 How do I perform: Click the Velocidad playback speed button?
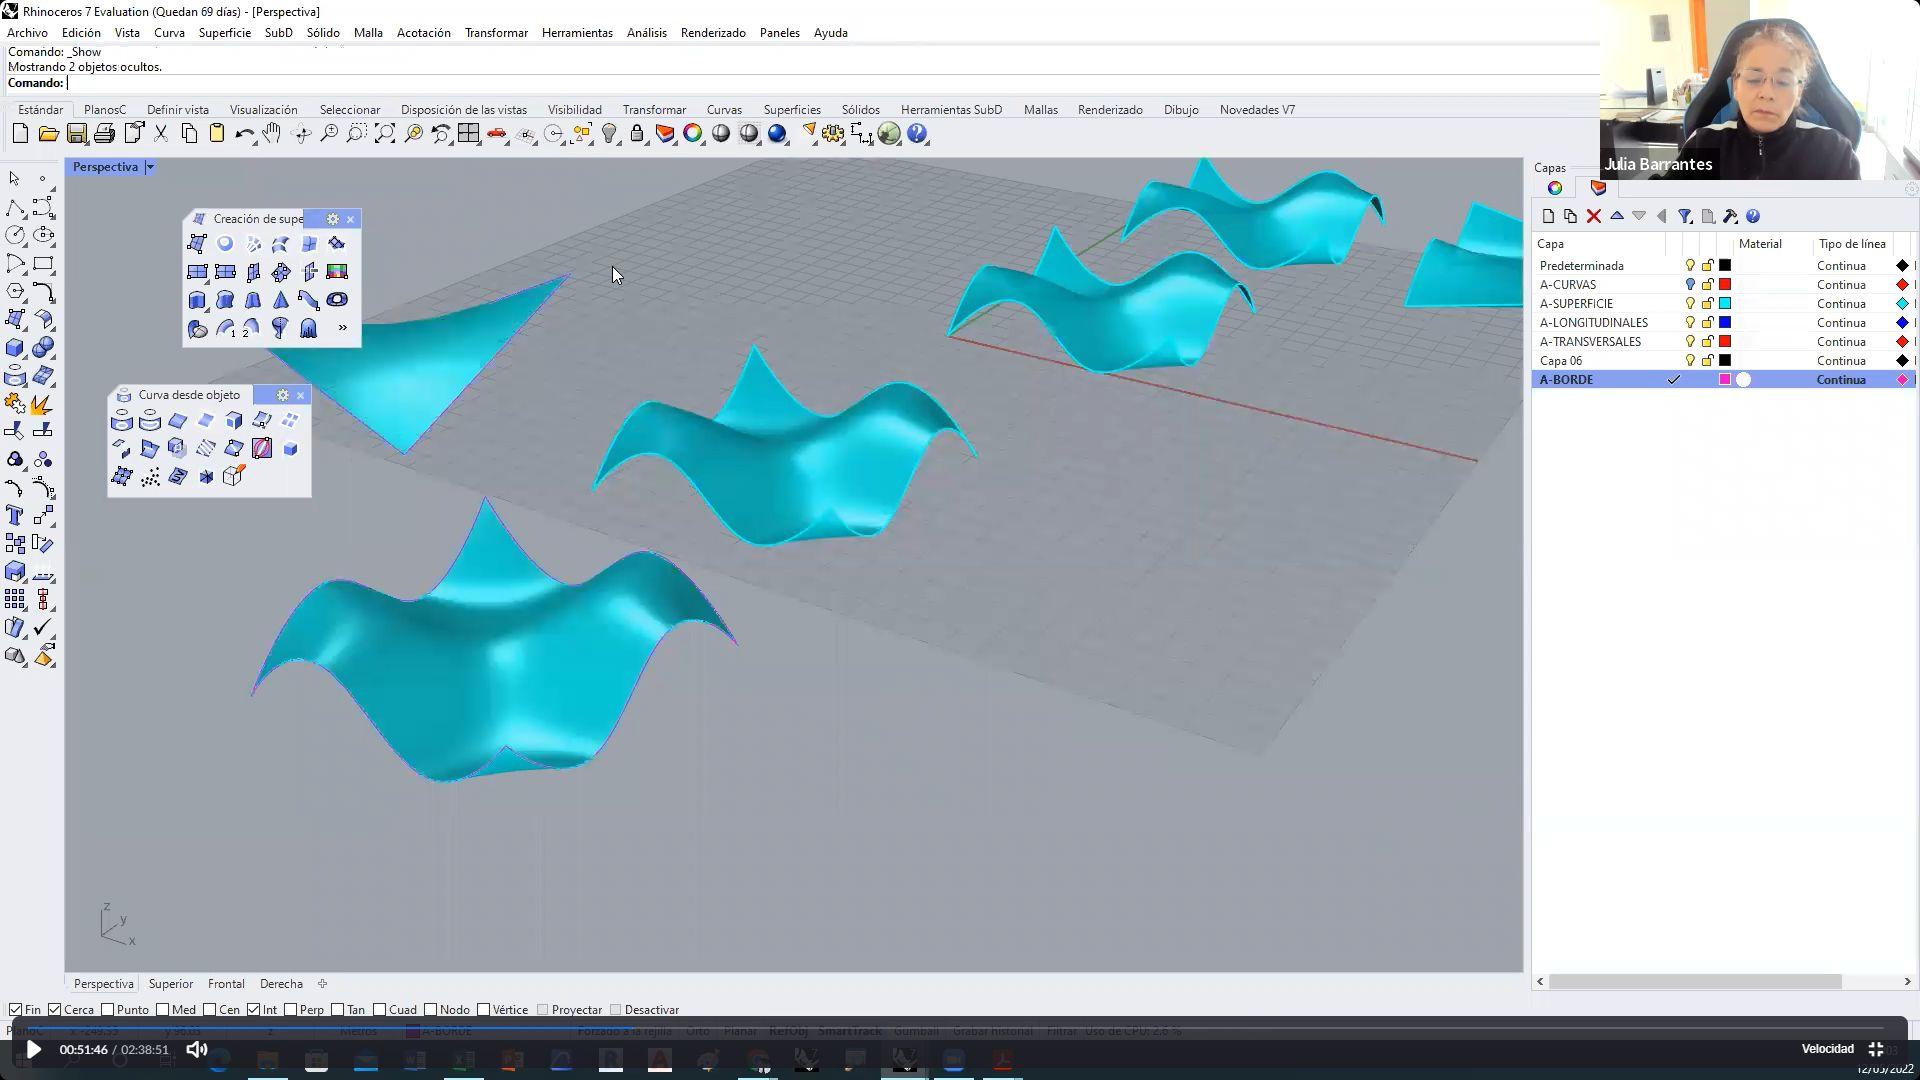click(x=1827, y=1049)
